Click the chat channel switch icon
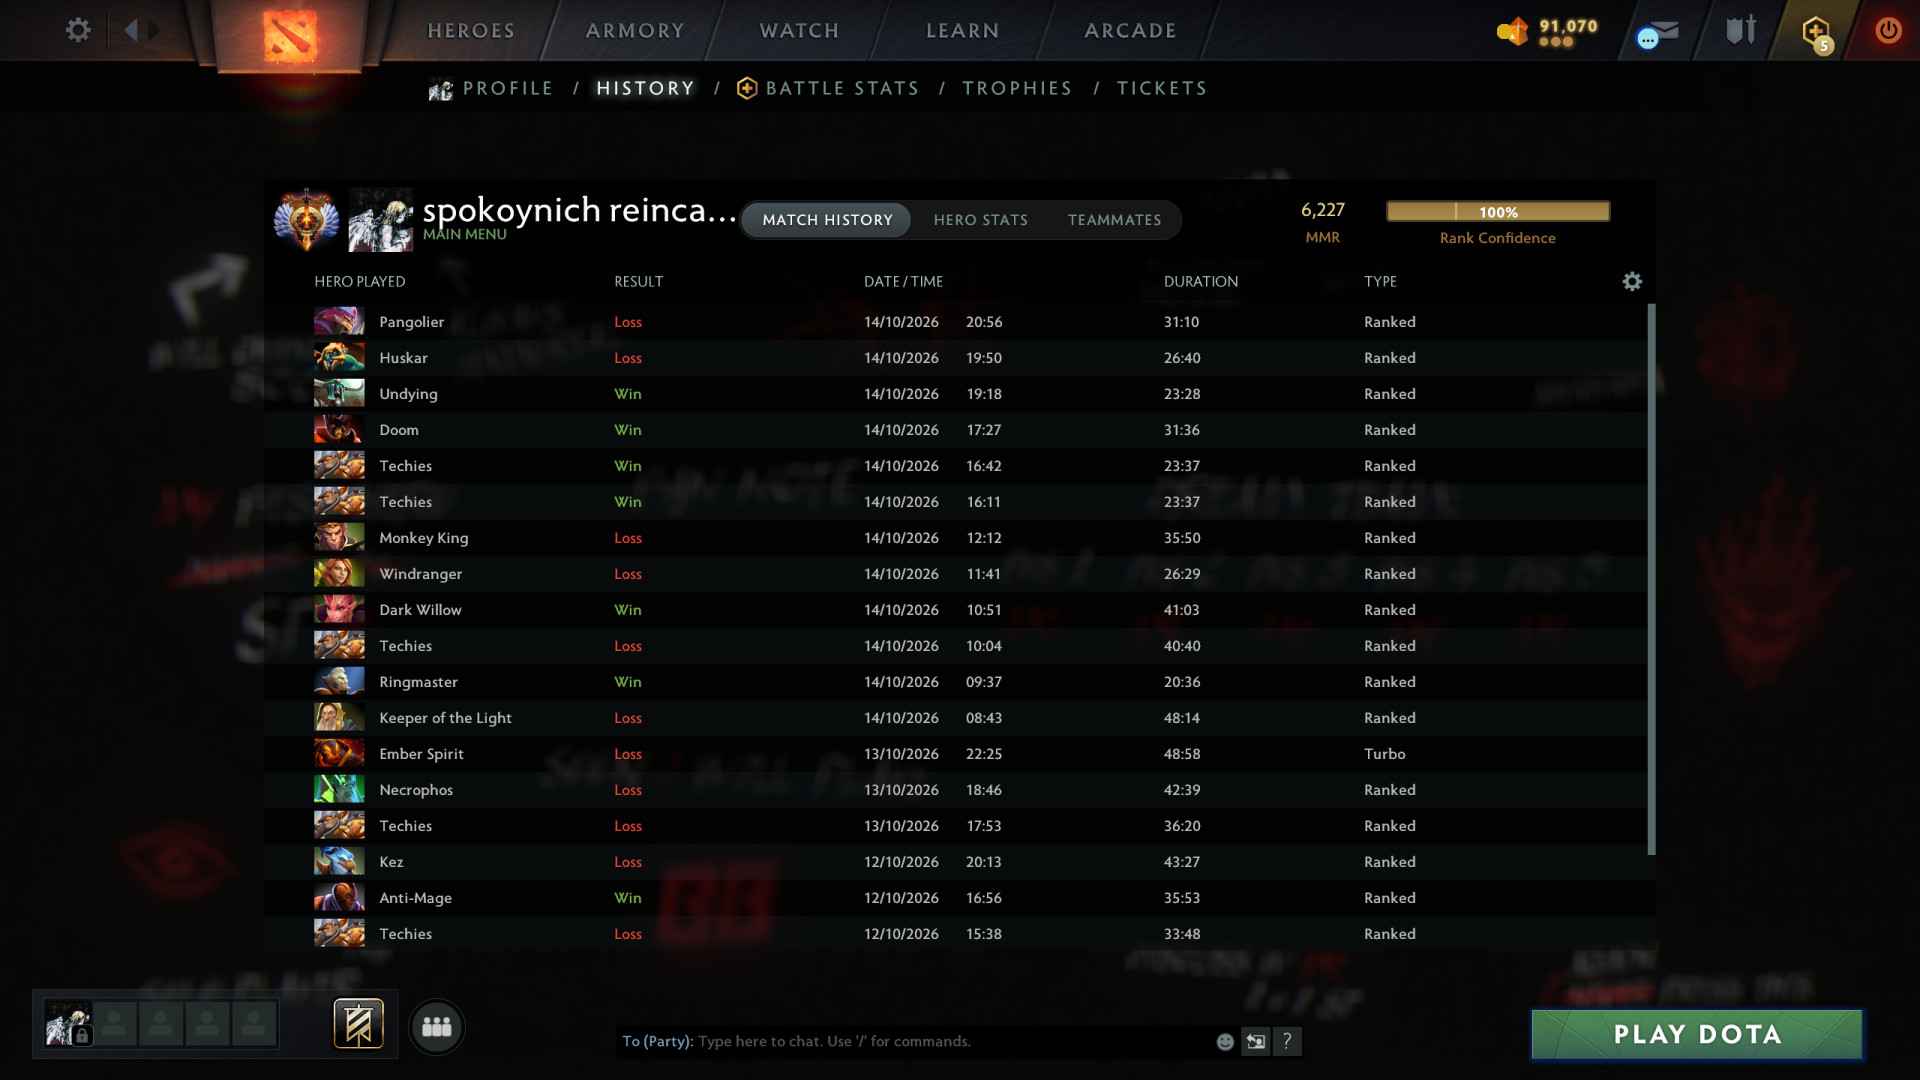Image resolution: width=1920 pixels, height=1080 pixels. pos(1256,1042)
